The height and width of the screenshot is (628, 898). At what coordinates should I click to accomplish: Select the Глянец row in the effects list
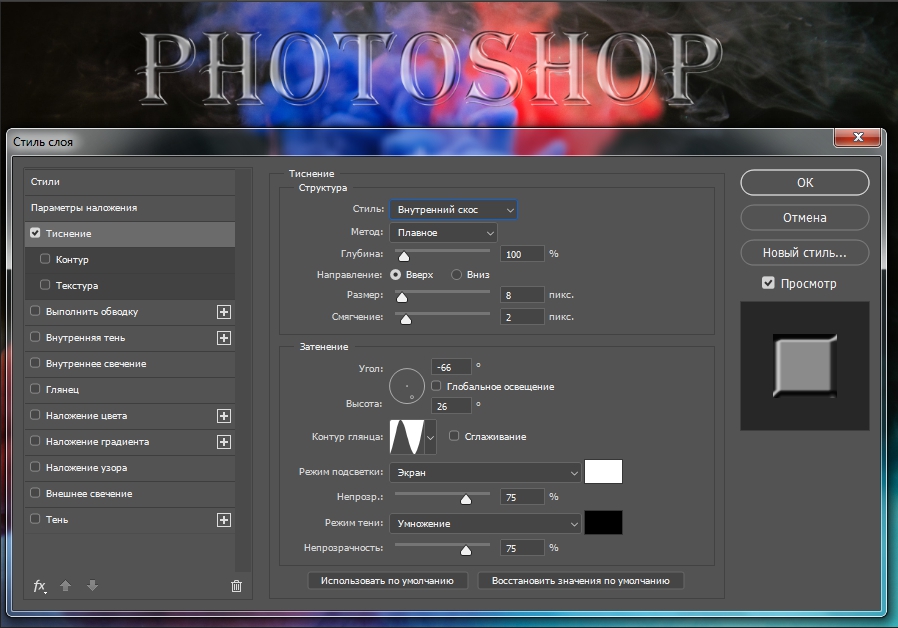[130, 389]
